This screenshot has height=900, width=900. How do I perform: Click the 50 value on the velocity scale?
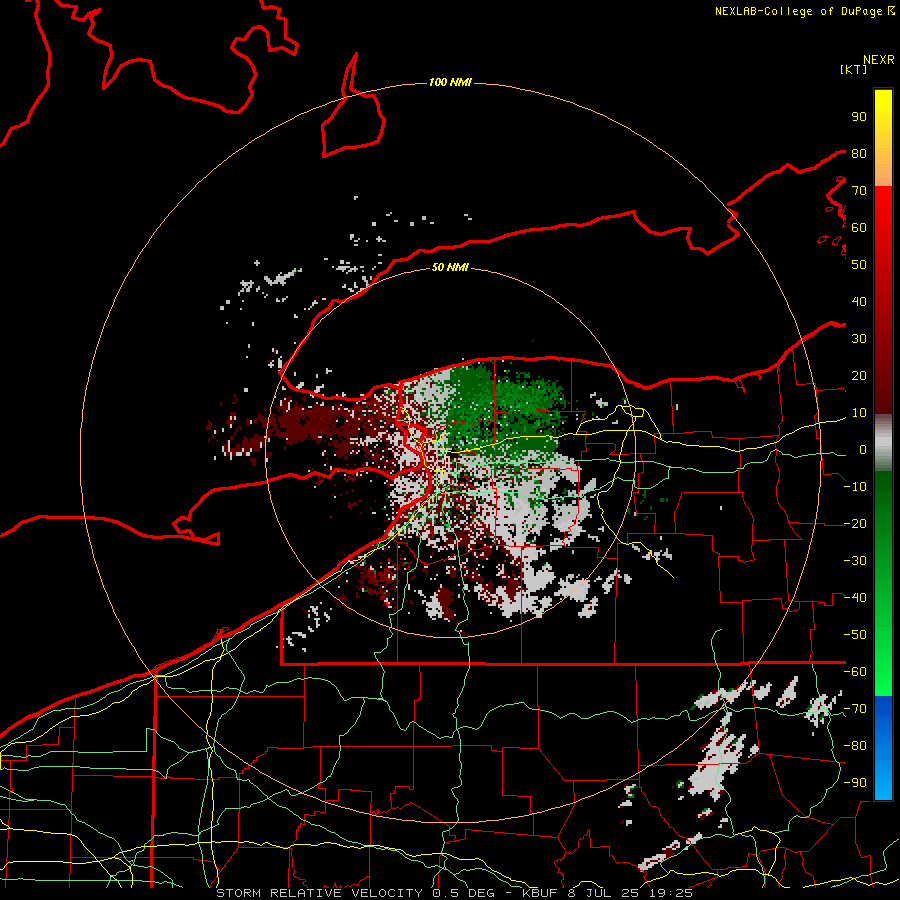(859, 265)
